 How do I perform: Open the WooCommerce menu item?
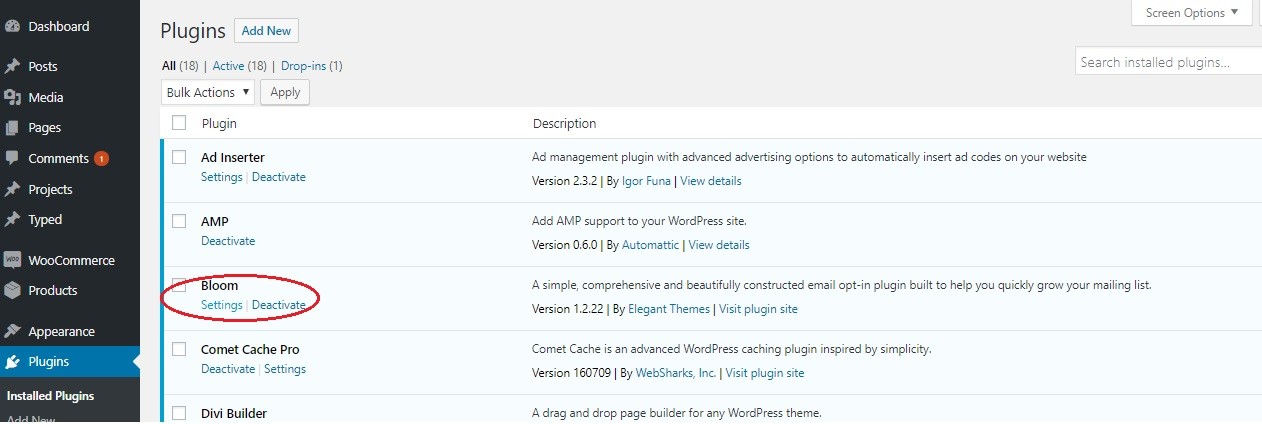(71, 260)
